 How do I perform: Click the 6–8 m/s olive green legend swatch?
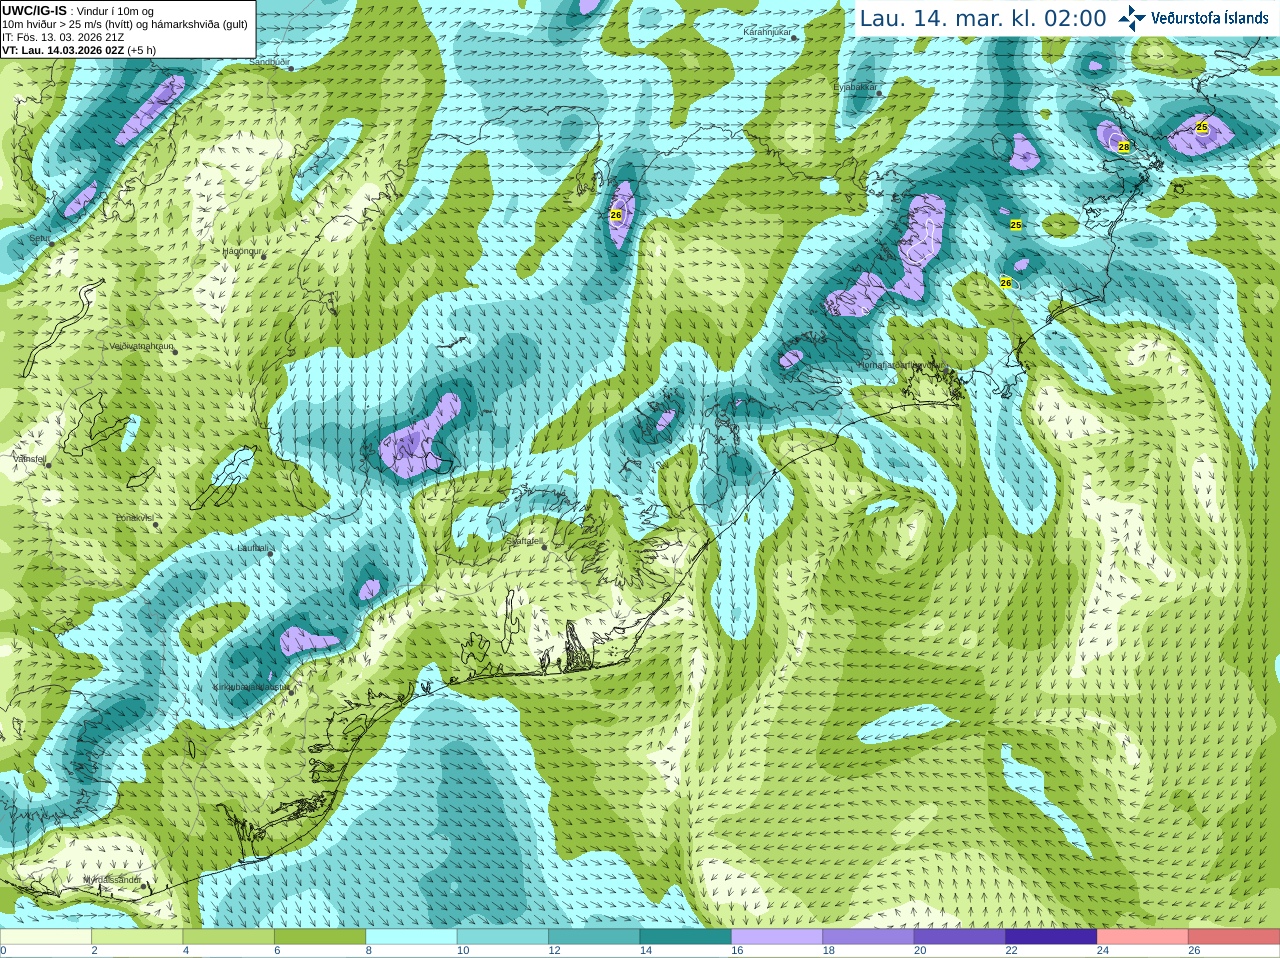pos(320,937)
